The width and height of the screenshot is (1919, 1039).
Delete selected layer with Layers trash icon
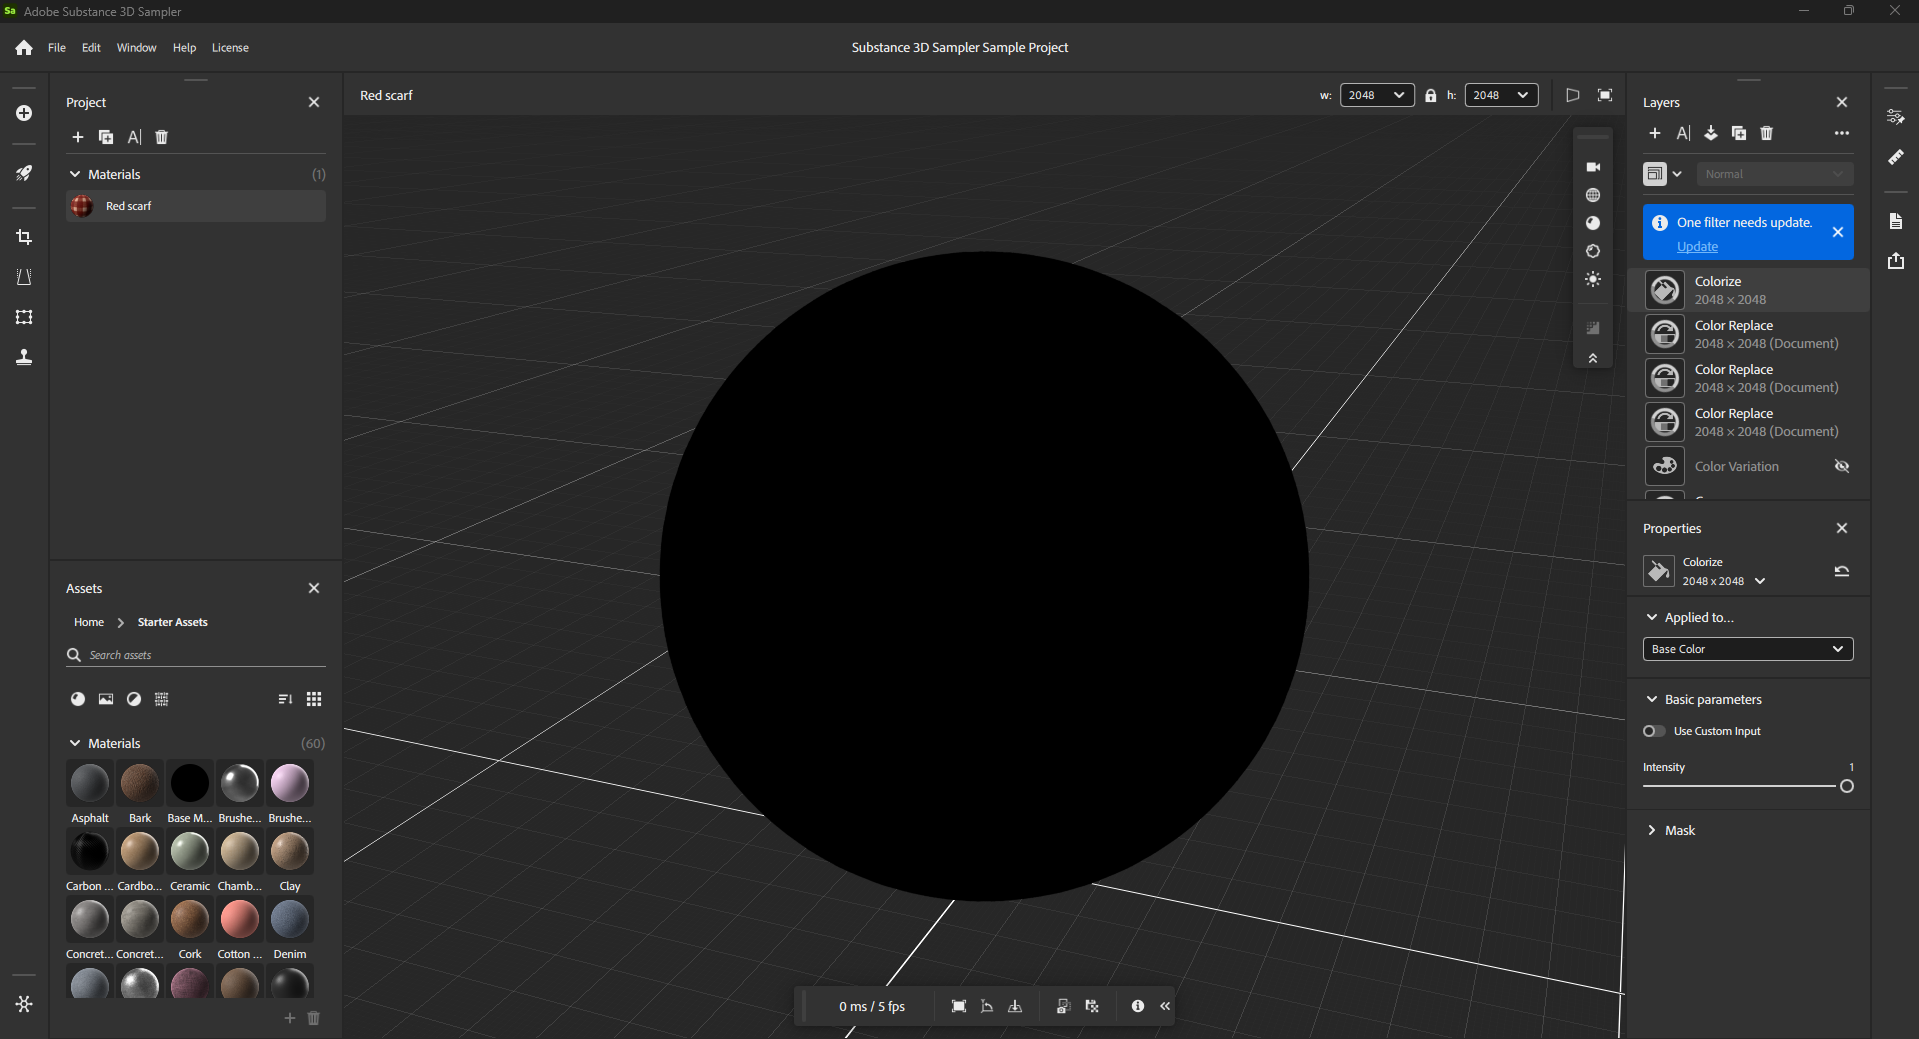pos(1767,133)
